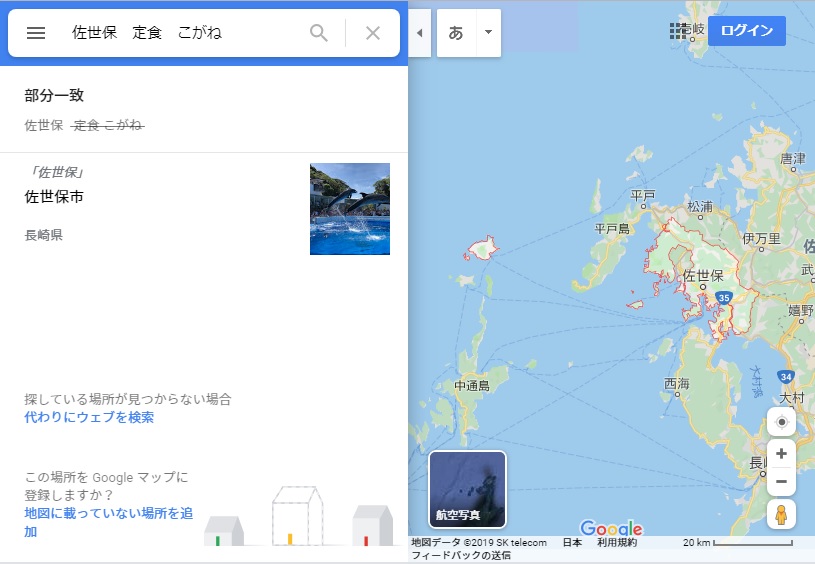The width and height of the screenshot is (815, 564).
Task: Click the 松浦 label on map
Action: [700, 206]
